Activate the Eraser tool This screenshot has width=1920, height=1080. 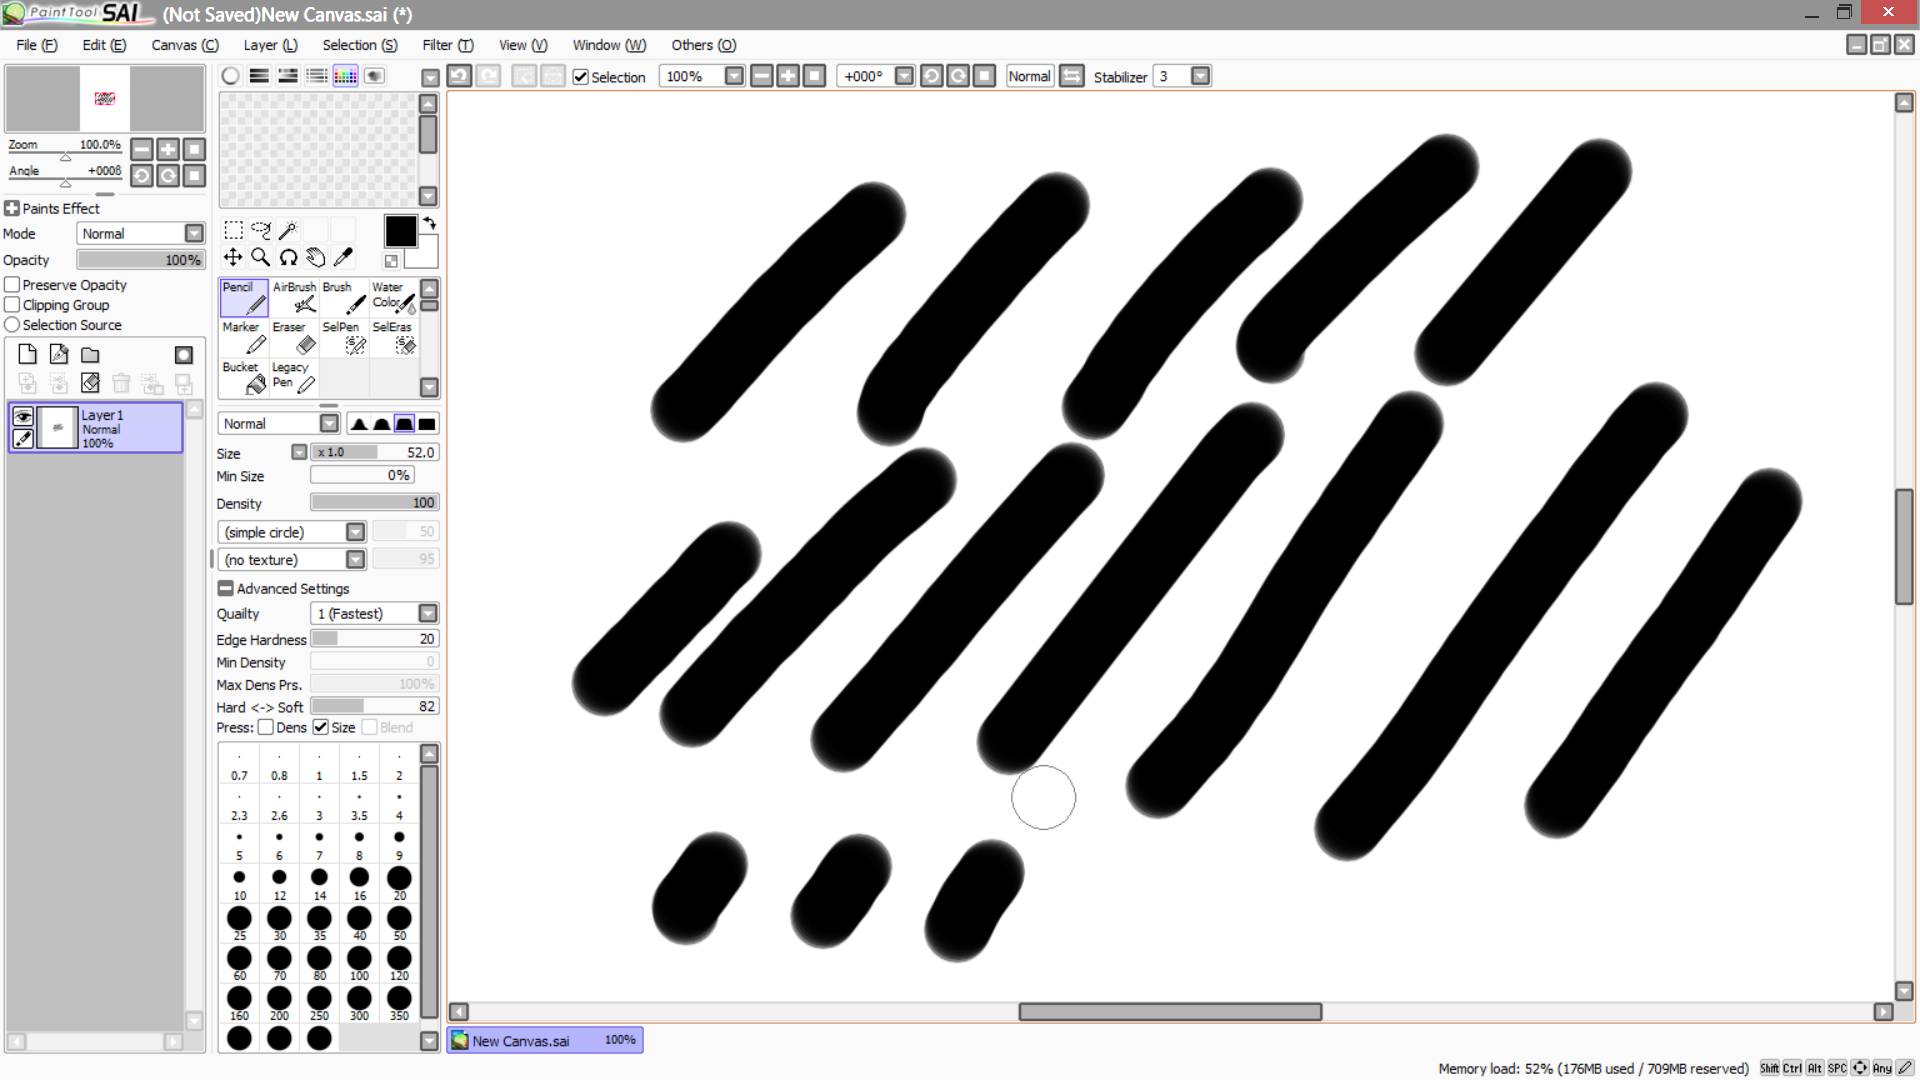292,338
